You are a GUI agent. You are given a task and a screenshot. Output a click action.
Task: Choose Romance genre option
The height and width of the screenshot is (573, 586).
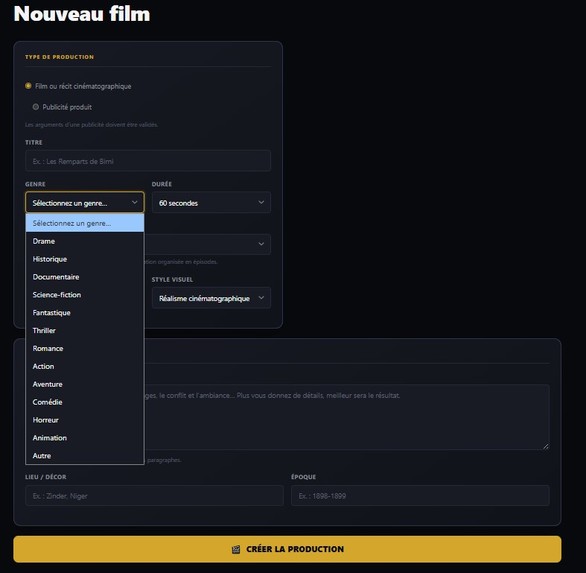[x=85, y=348]
